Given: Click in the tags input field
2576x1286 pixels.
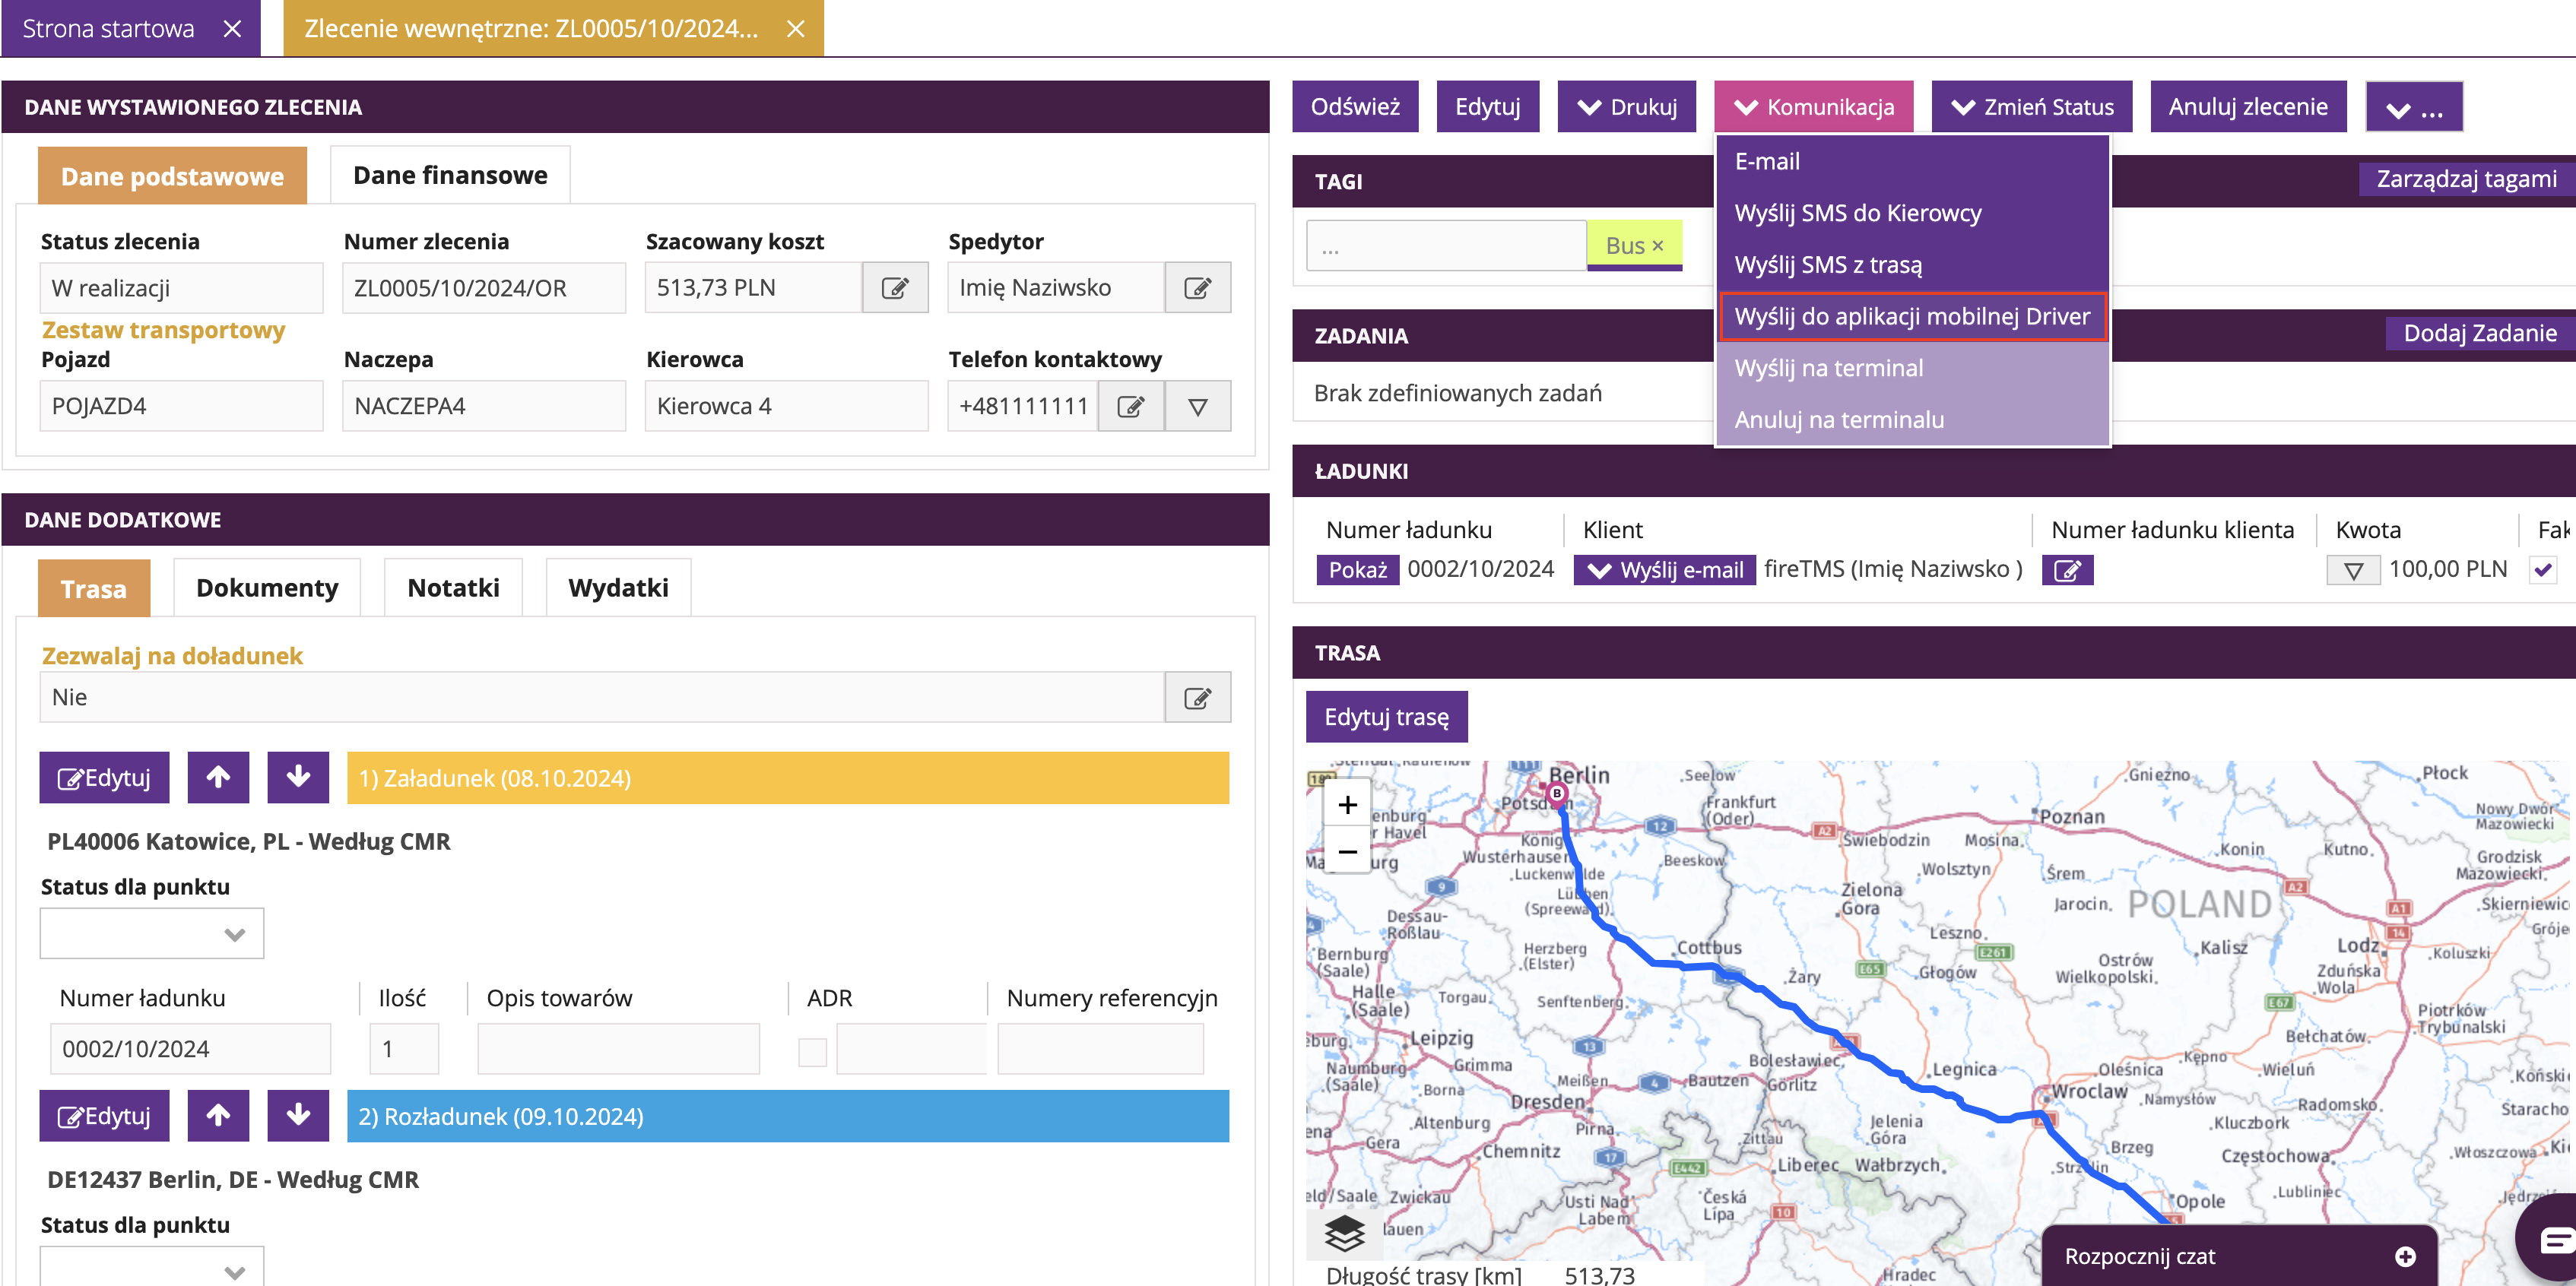Looking at the screenshot, I should (1445, 246).
